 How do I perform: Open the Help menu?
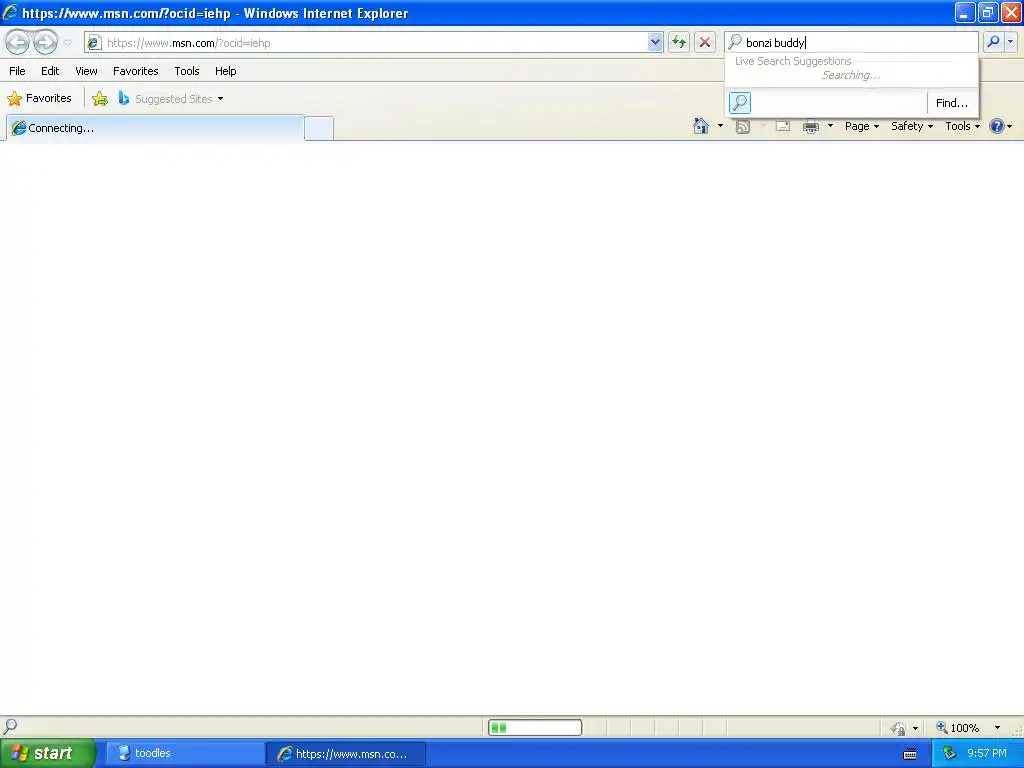[226, 71]
